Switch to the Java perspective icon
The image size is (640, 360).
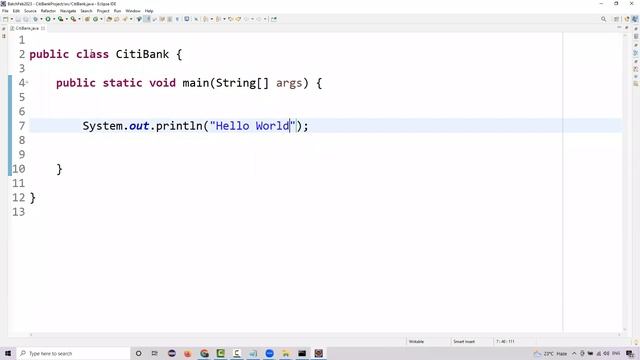point(635,19)
